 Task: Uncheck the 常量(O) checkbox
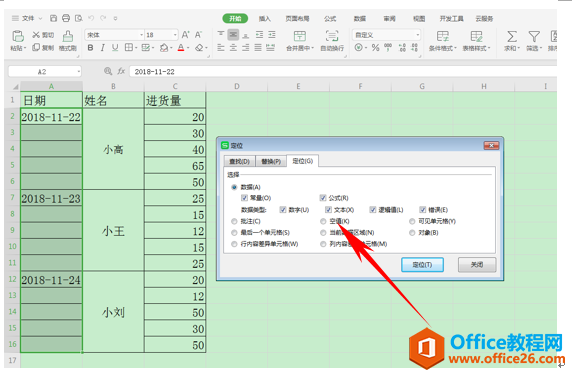click(x=244, y=198)
